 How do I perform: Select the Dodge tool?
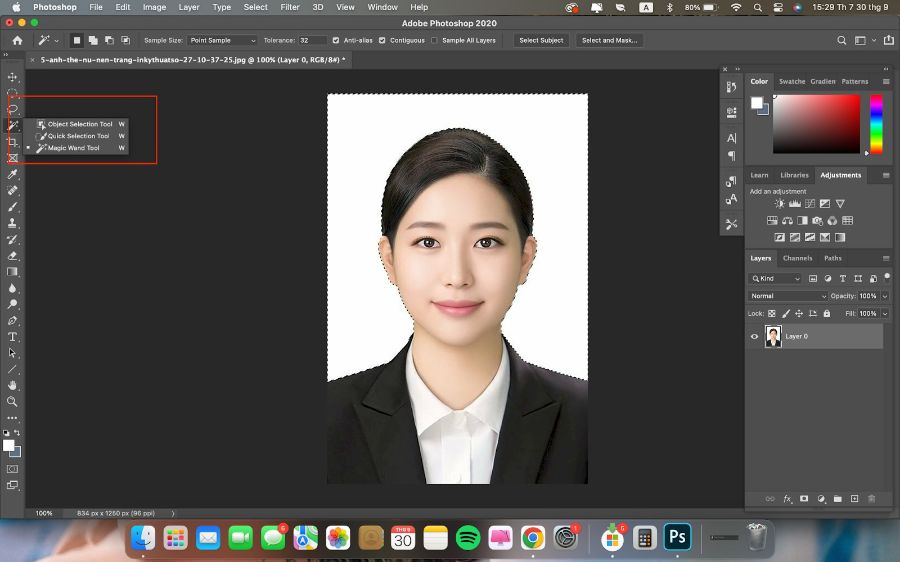click(12, 304)
